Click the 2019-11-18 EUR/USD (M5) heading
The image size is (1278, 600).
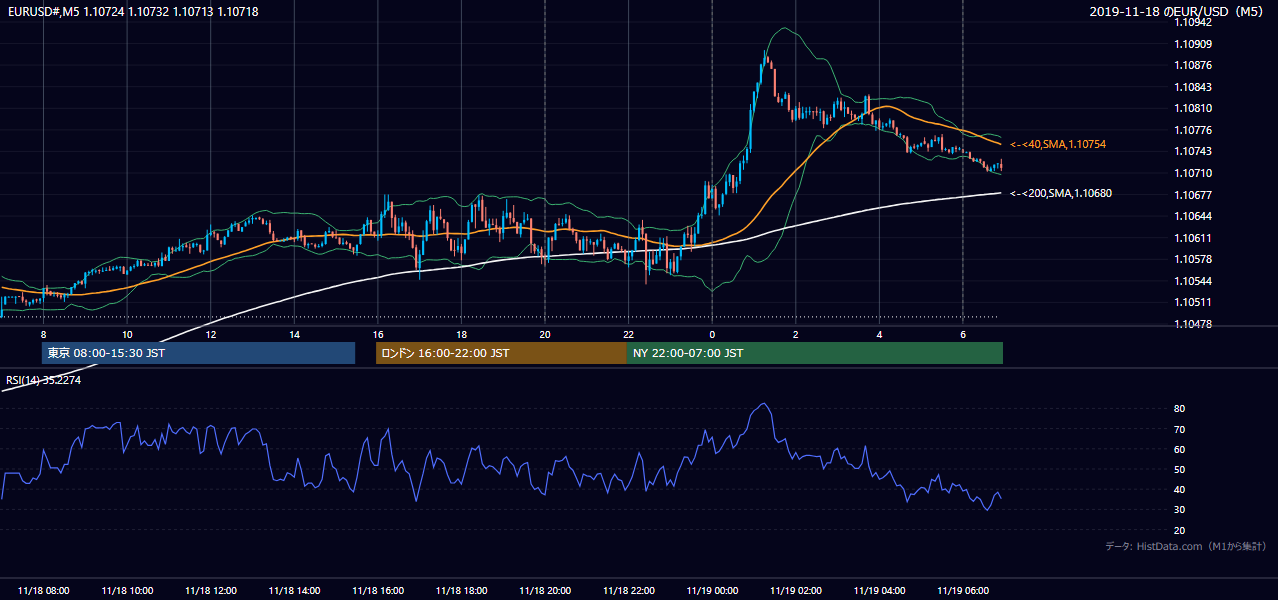coord(1178,12)
